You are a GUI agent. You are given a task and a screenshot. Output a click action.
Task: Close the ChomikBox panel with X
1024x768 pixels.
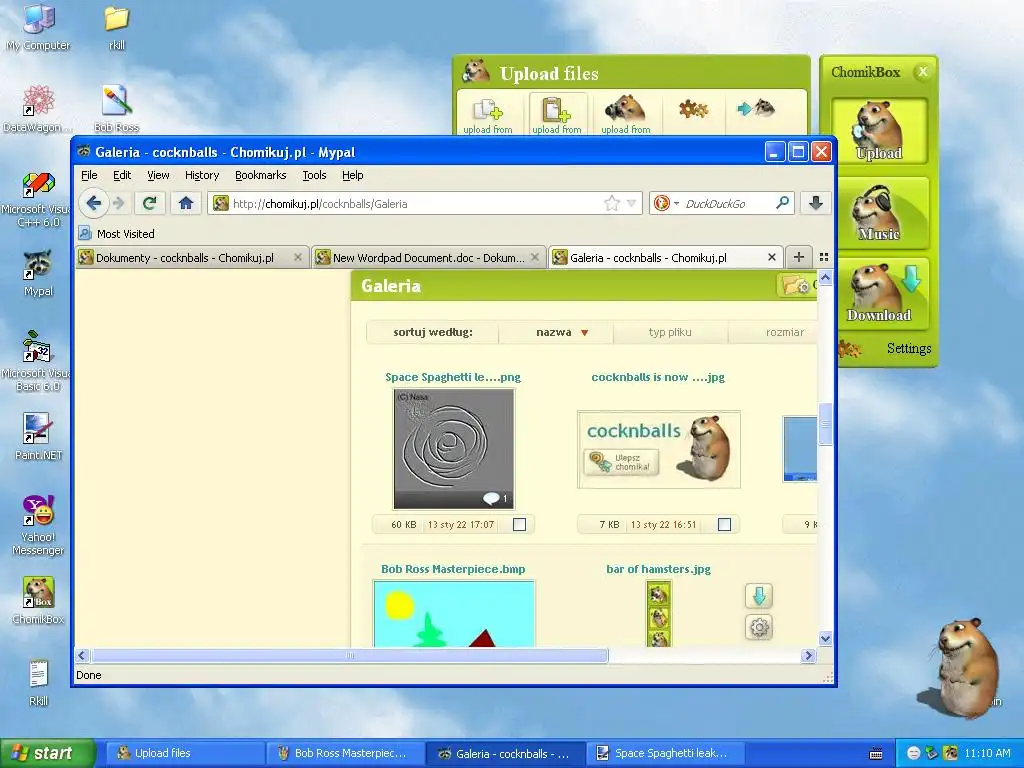(x=922, y=72)
